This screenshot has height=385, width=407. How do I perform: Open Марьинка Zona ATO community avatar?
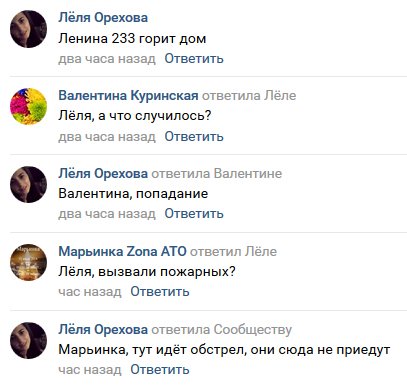28,263
